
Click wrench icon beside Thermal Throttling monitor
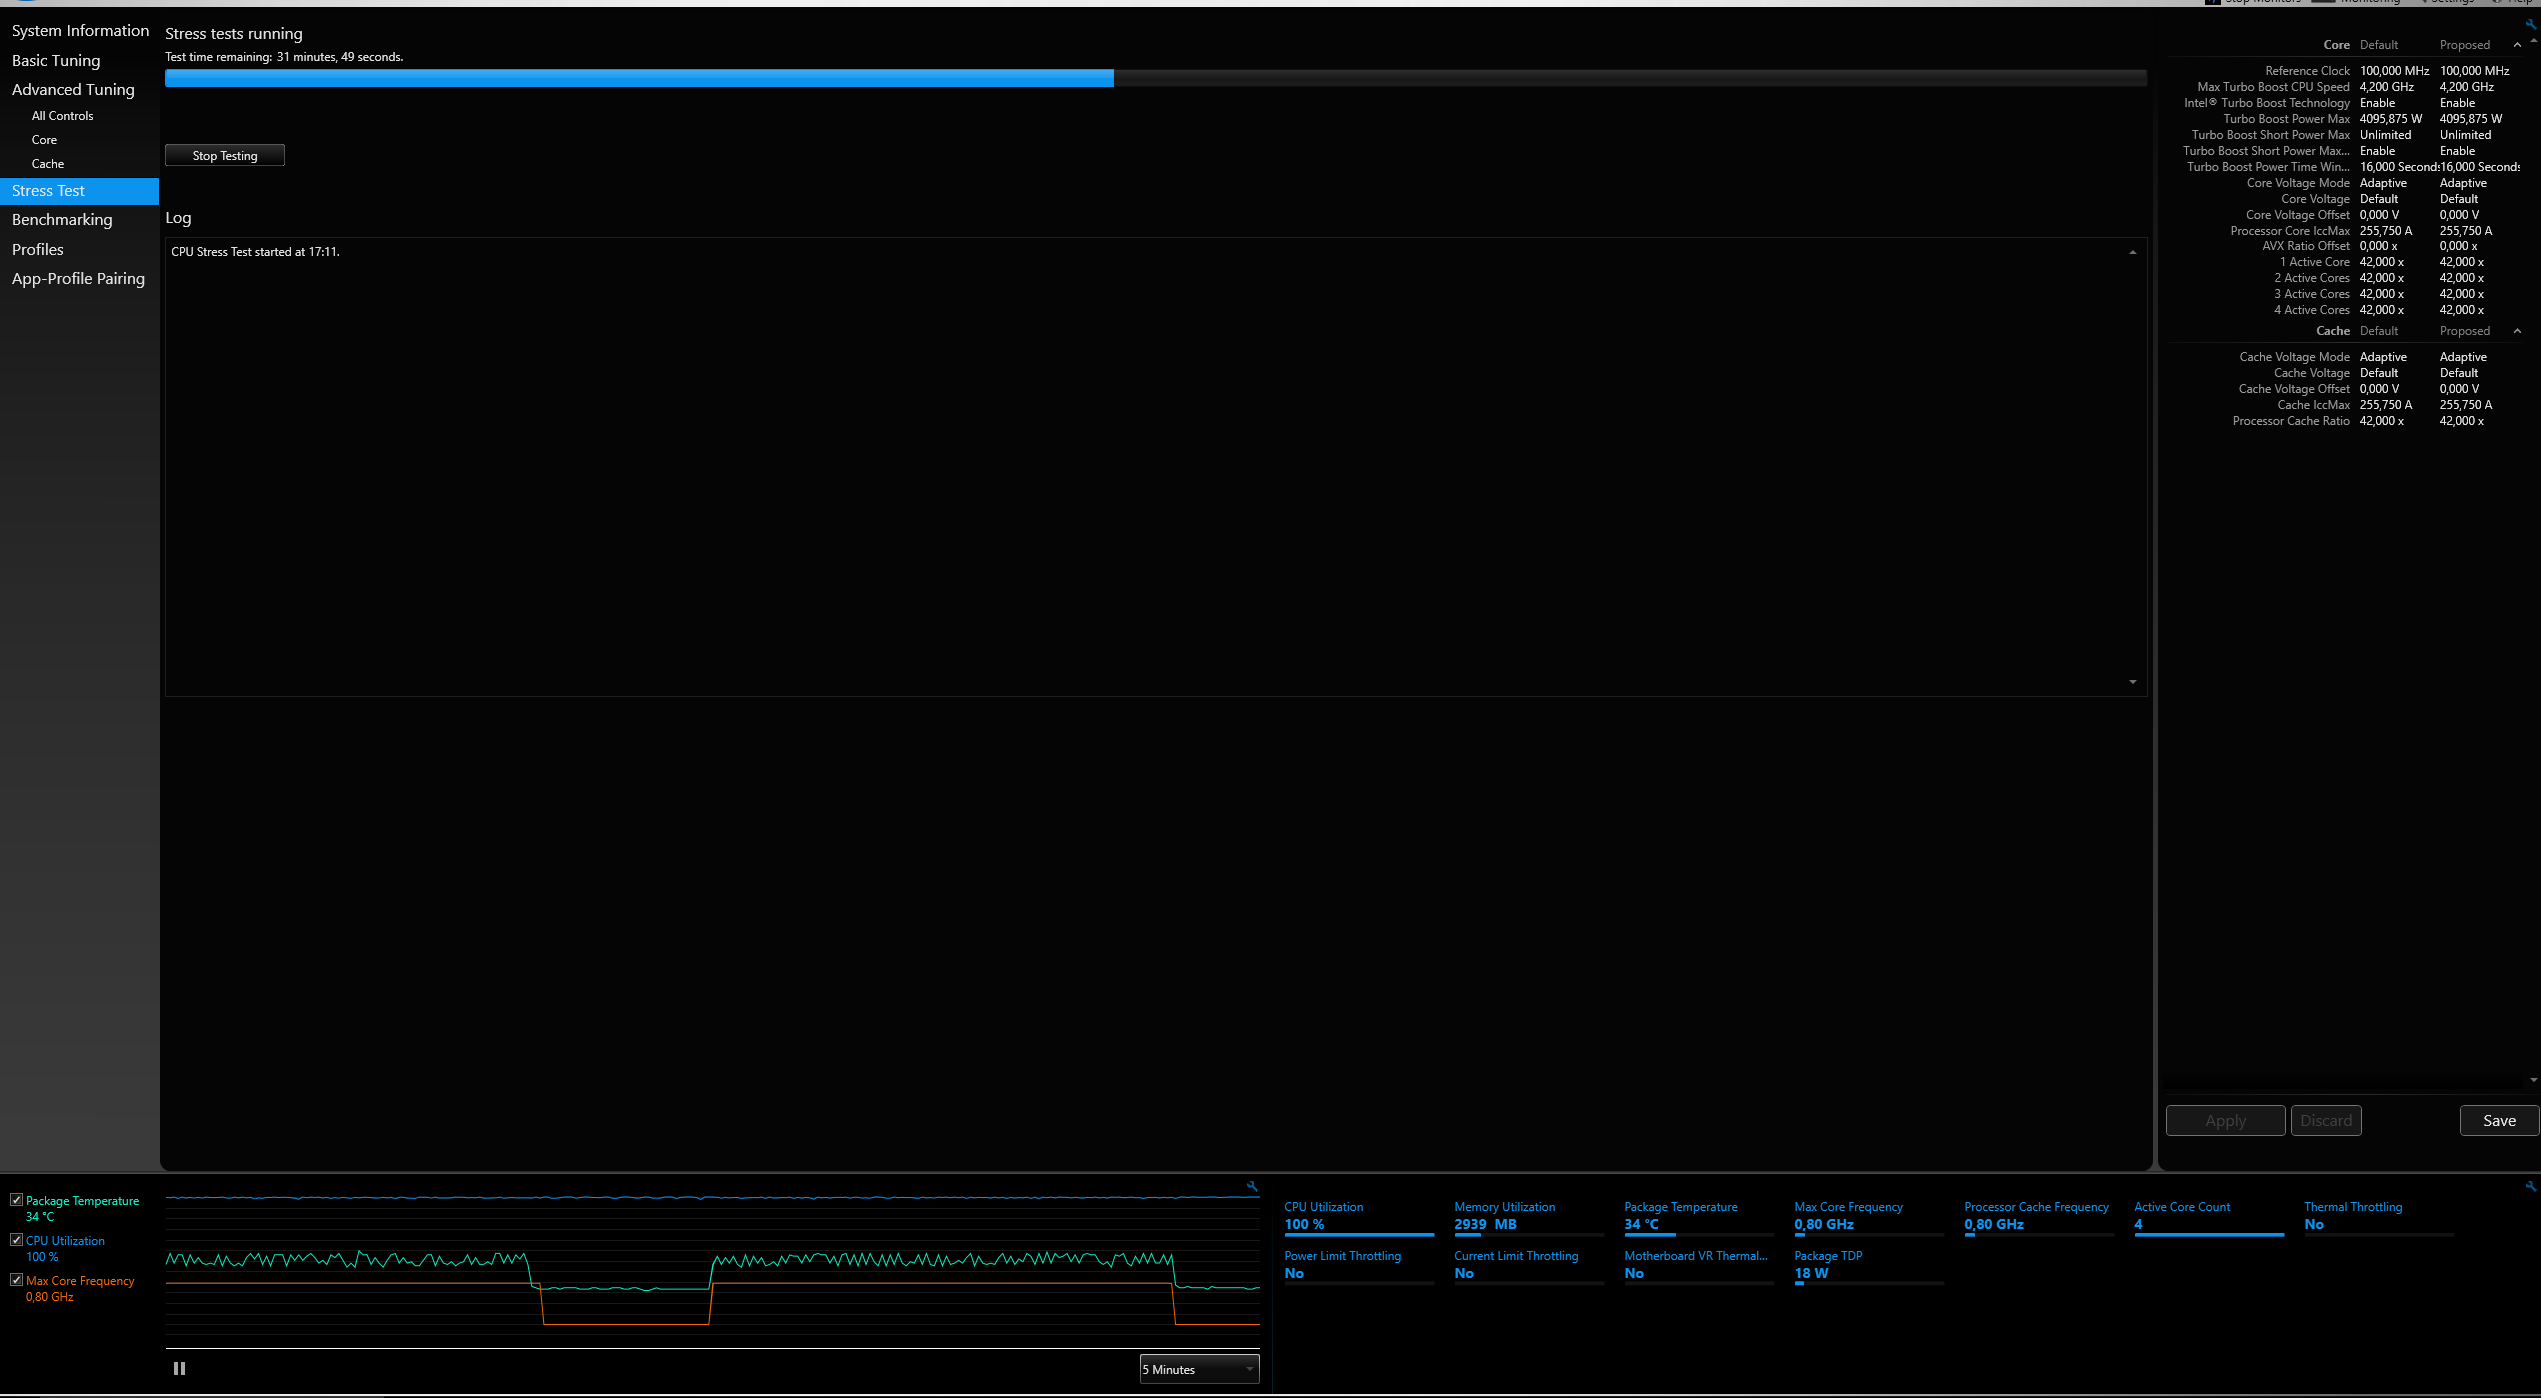[2530, 1187]
